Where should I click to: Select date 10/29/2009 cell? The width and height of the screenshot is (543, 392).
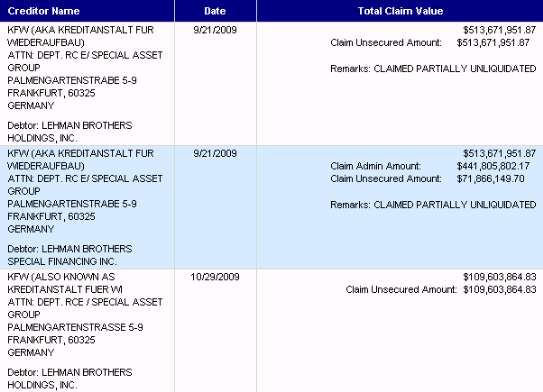(x=215, y=277)
